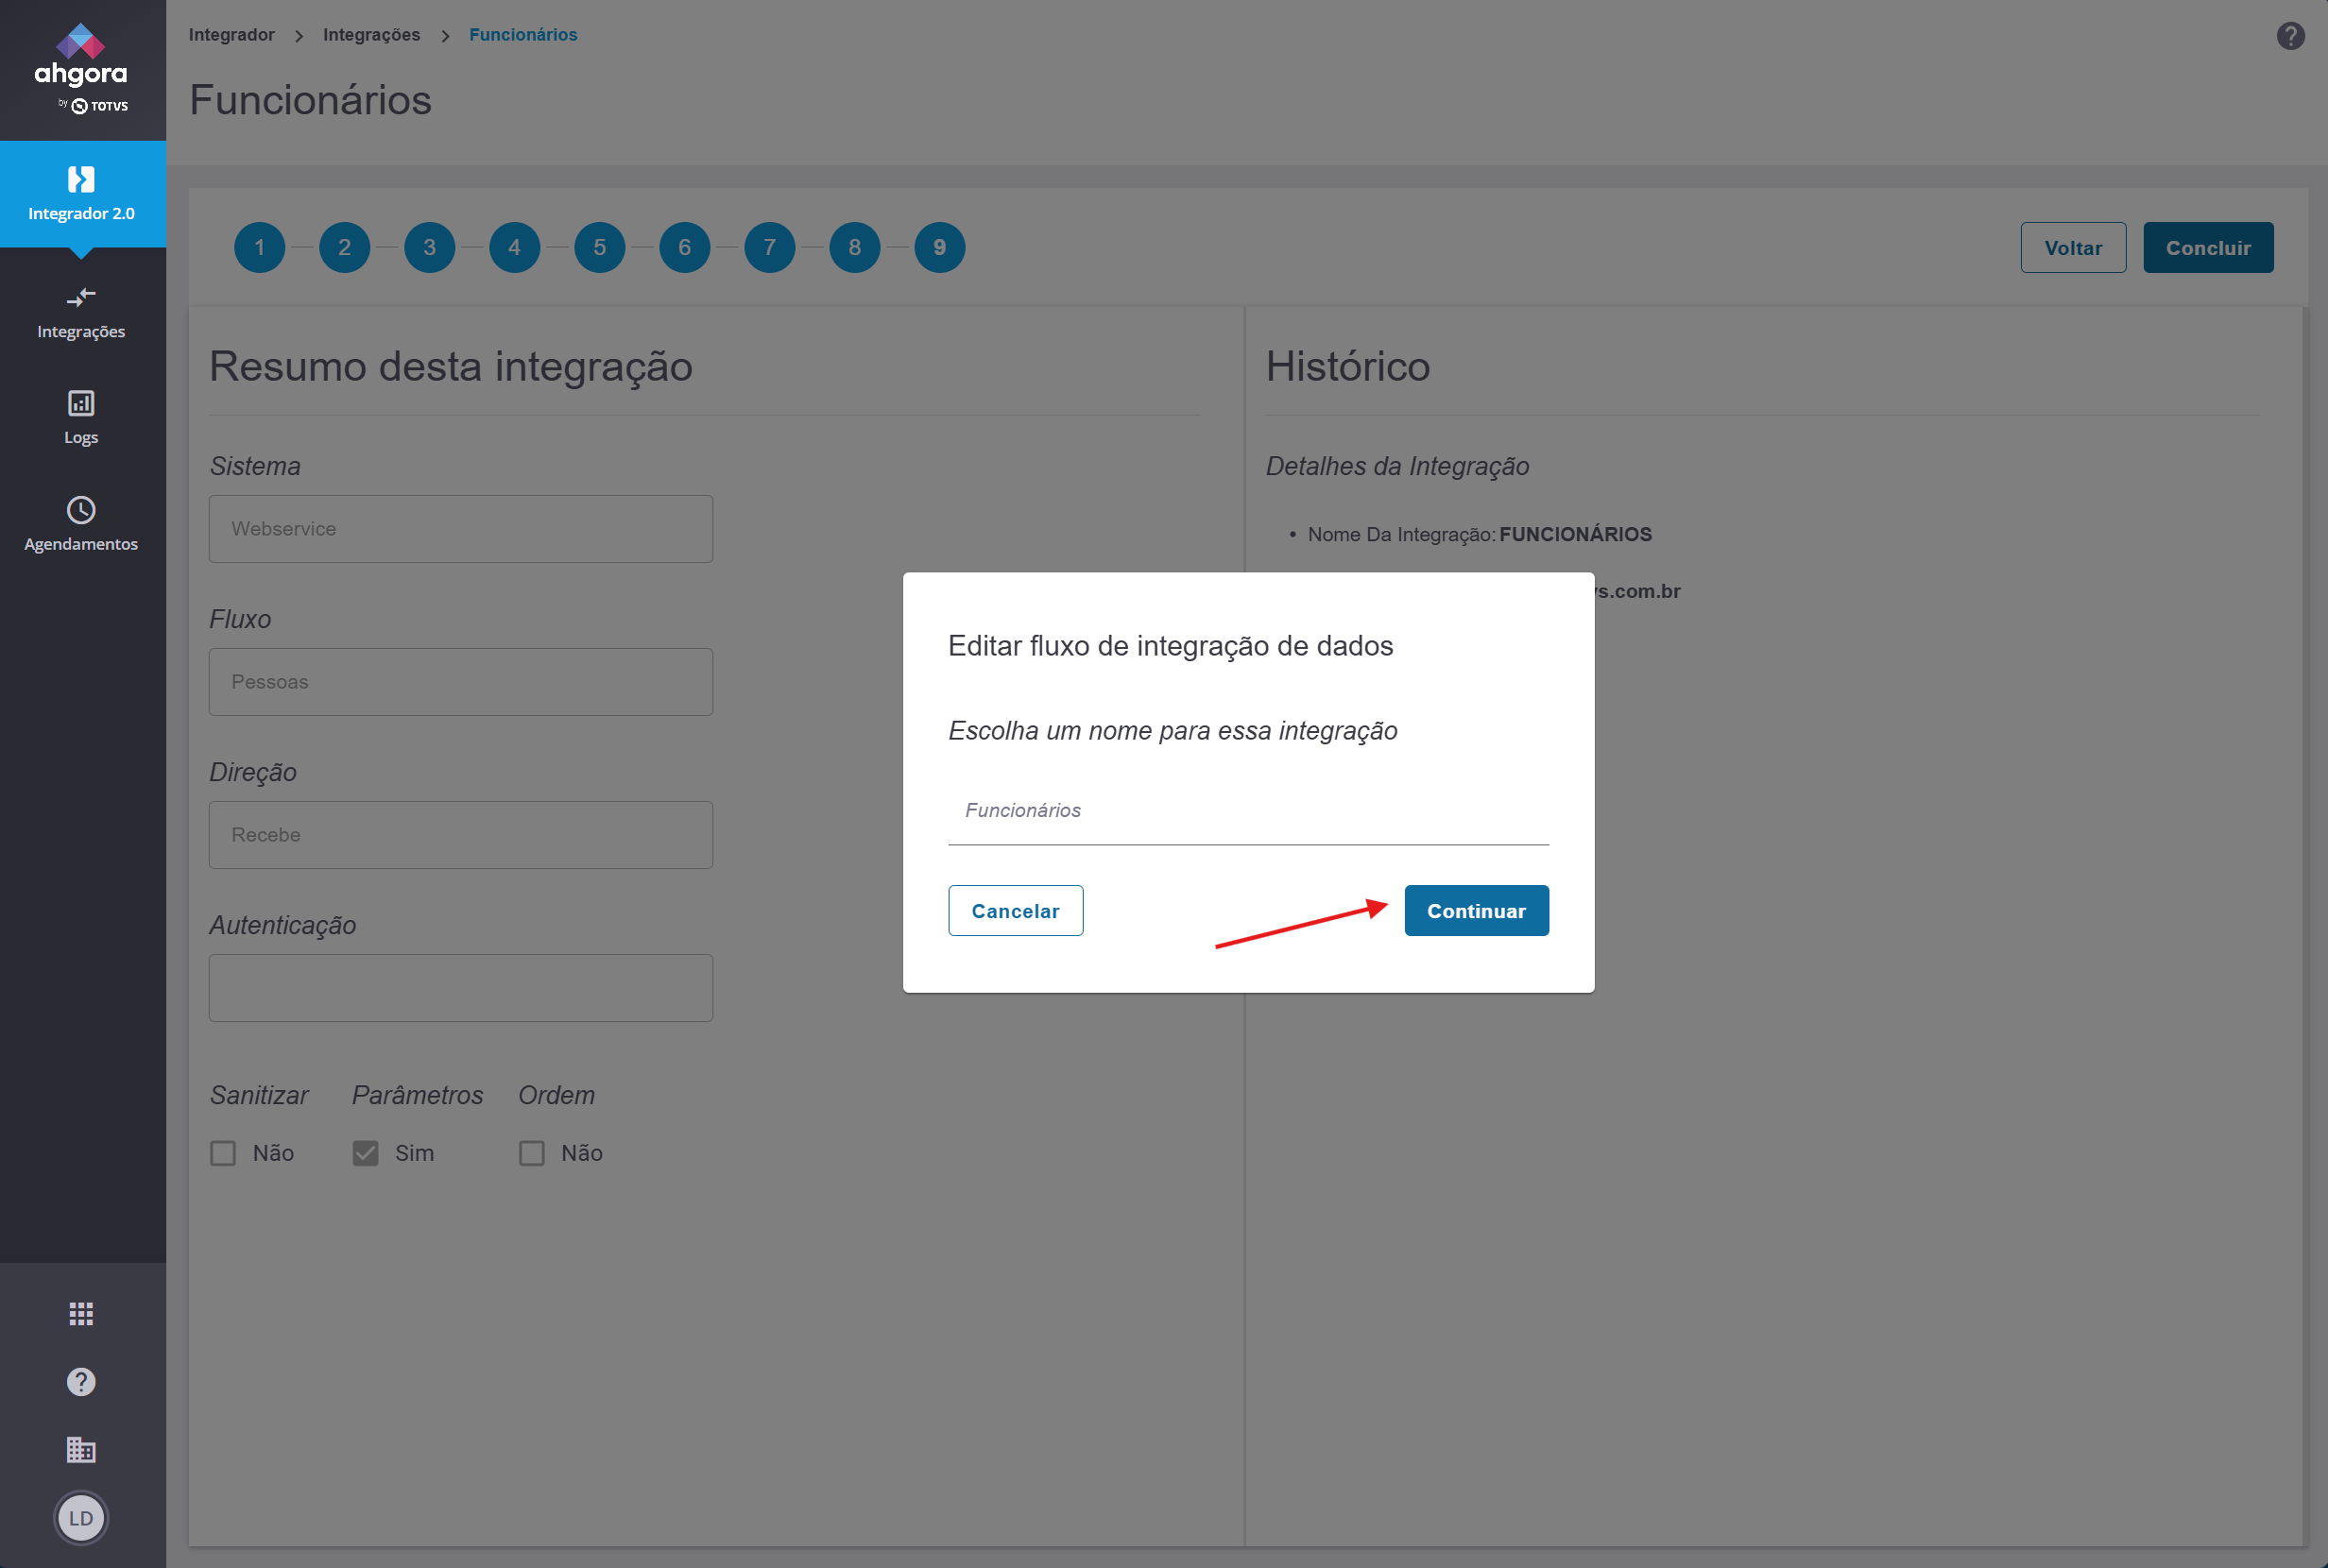Viewport: 2328px width, 1568px height.
Task: Click the company building icon
Action: 81,1450
